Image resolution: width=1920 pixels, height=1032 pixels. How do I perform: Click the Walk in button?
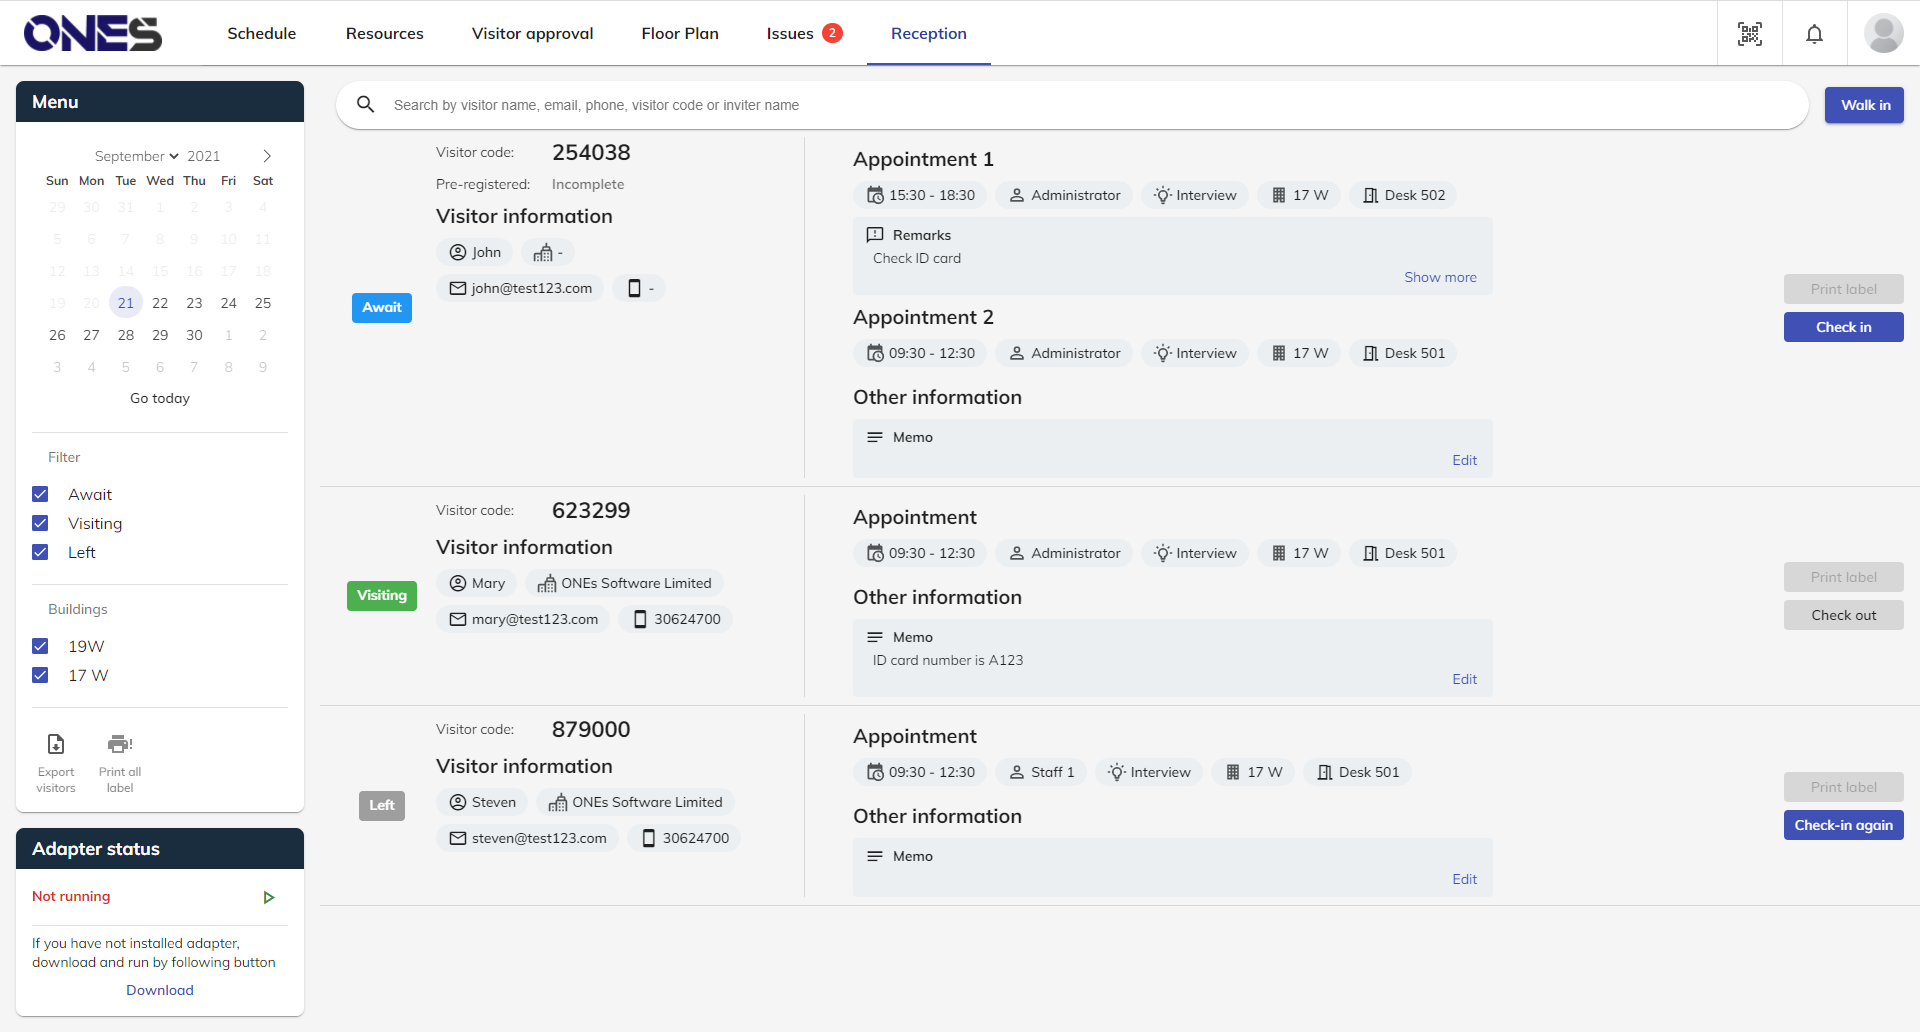(x=1864, y=105)
